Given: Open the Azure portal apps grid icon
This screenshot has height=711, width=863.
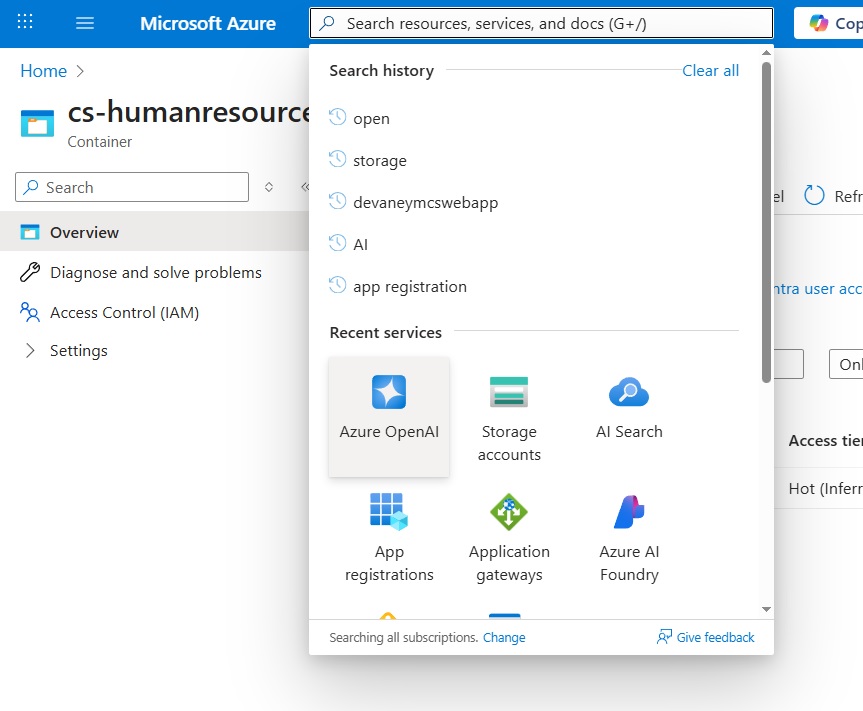Looking at the screenshot, I should coord(25,22).
